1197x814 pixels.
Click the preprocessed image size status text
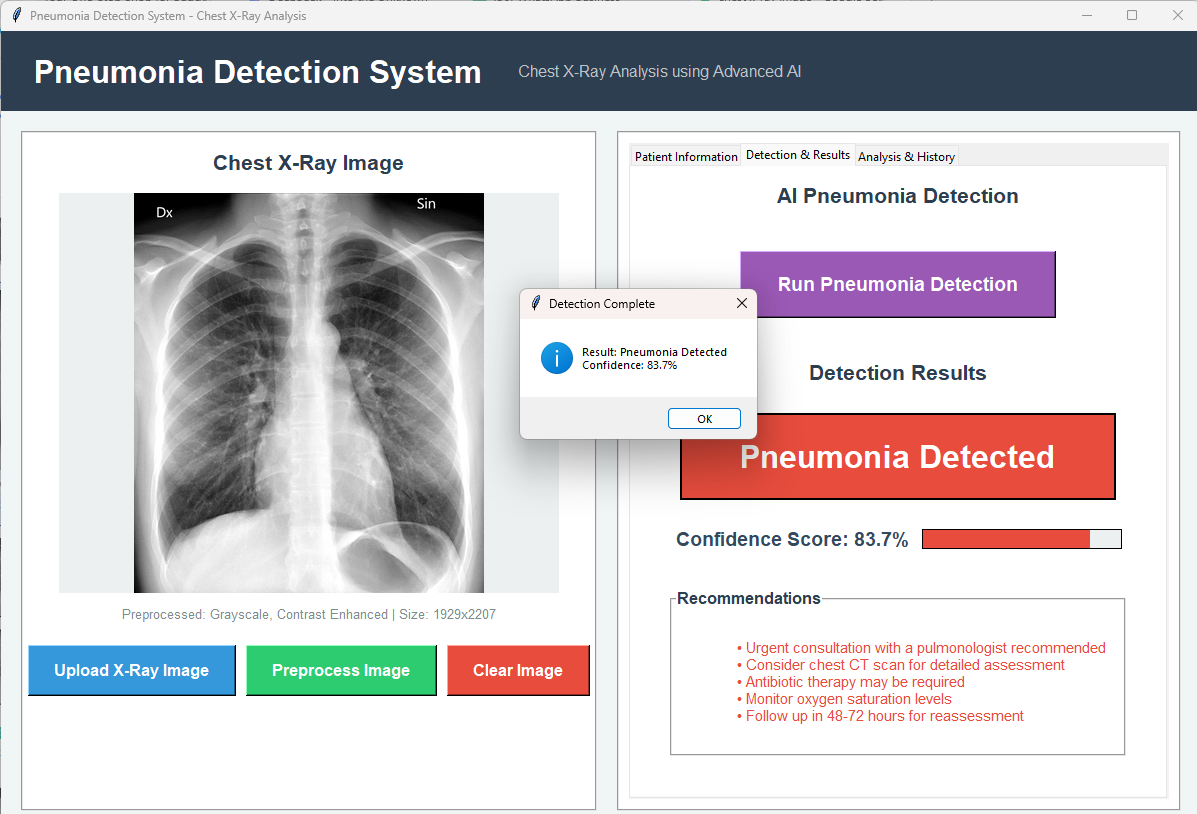click(x=308, y=614)
